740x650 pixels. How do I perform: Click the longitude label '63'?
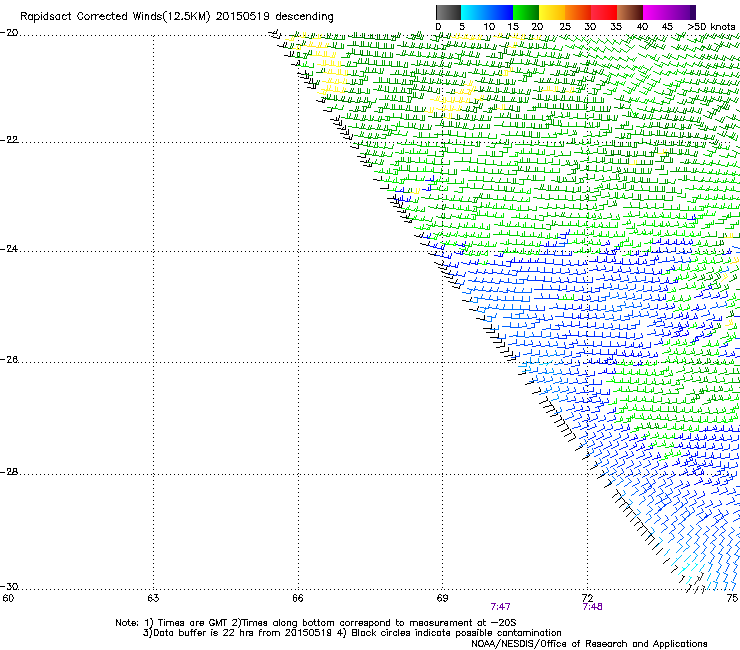153,599
